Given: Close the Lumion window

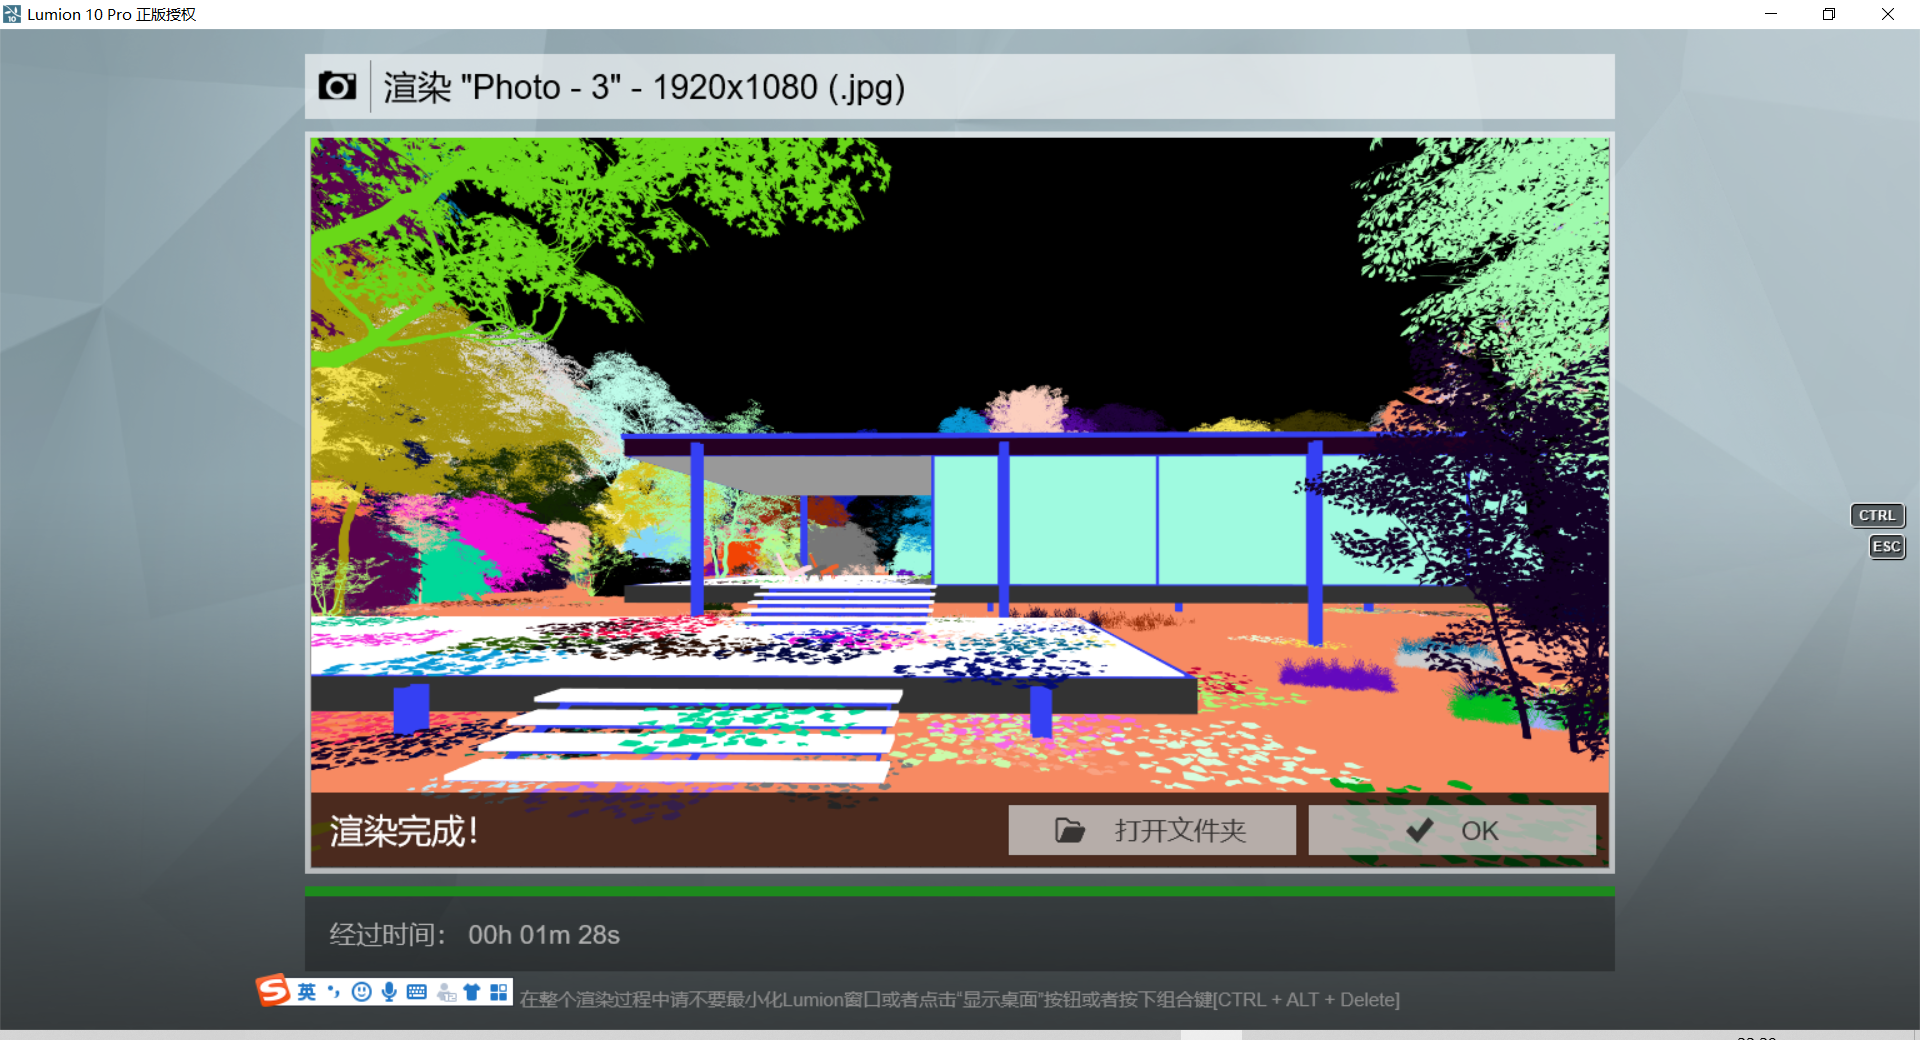Looking at the screenshot, I should point(1888,14).
